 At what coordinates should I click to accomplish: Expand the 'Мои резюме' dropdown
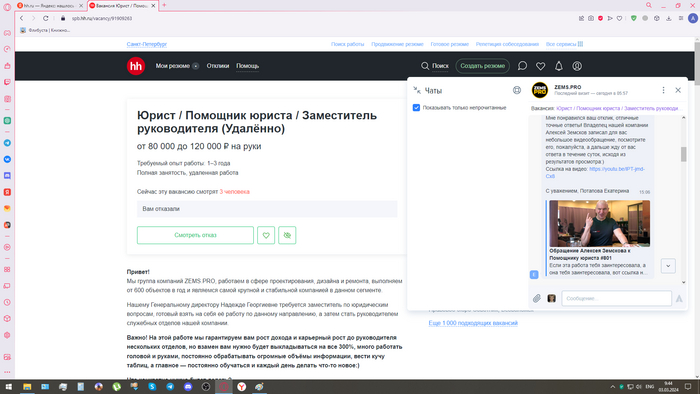(177, 66)
